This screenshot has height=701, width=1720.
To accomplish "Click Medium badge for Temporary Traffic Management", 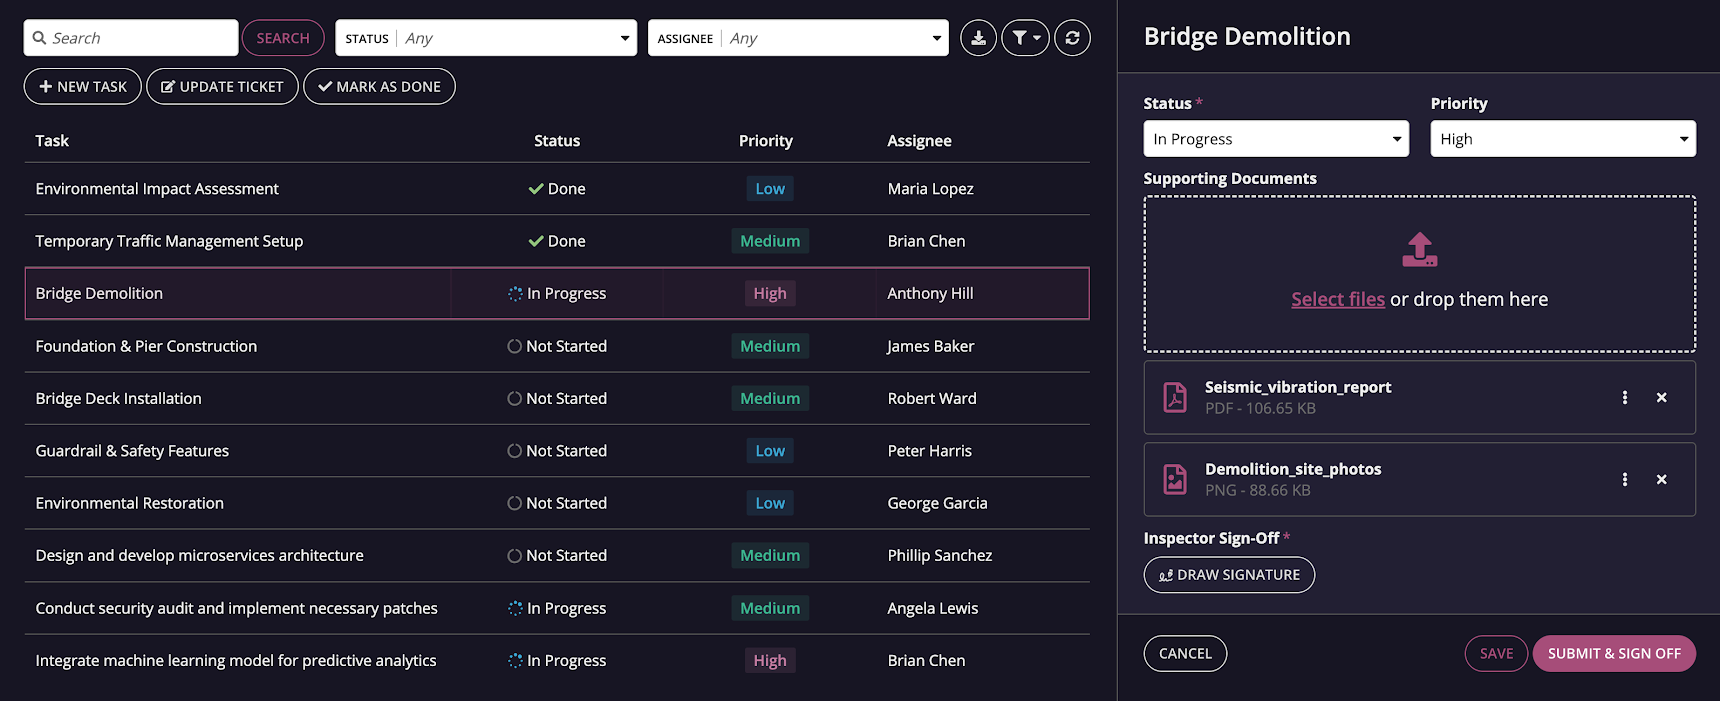I will coord(770,241).
